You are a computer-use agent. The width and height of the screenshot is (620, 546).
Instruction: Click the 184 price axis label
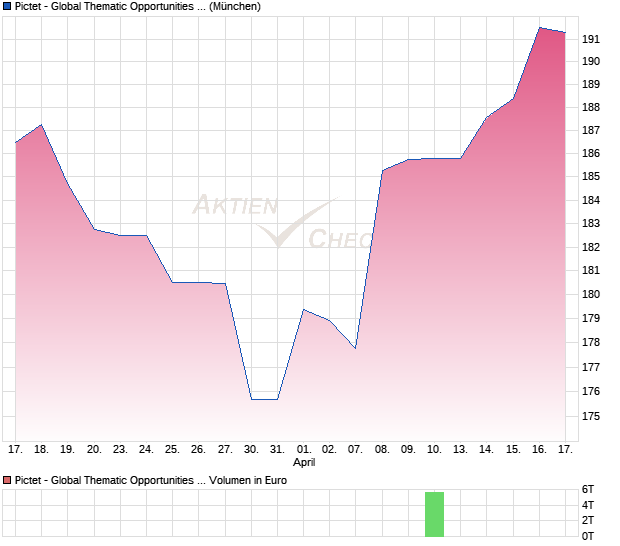point(591,200)
